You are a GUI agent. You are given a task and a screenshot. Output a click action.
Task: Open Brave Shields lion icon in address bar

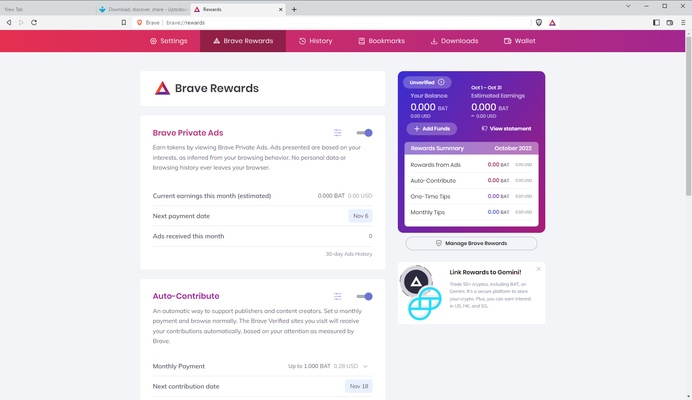pos(539,23)
